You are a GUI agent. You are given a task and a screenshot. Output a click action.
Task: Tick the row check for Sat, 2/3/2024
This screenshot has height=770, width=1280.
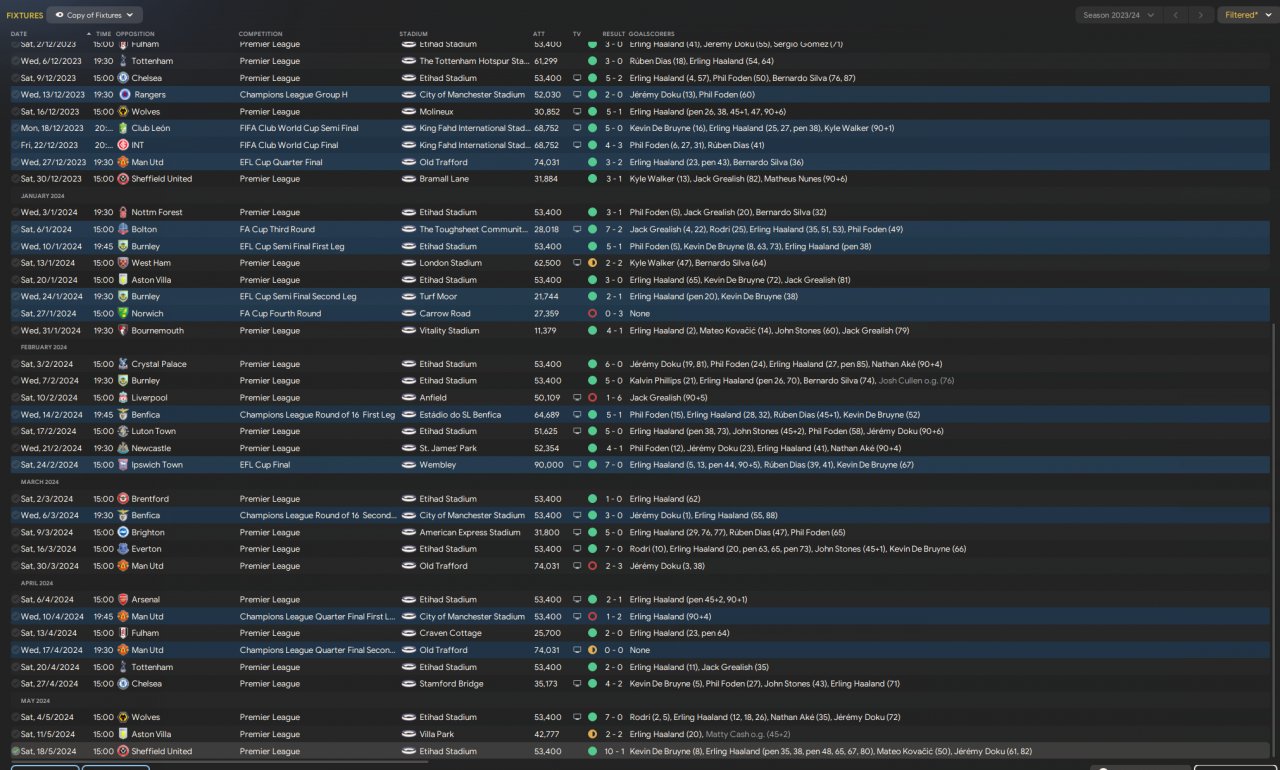[15, 499]
